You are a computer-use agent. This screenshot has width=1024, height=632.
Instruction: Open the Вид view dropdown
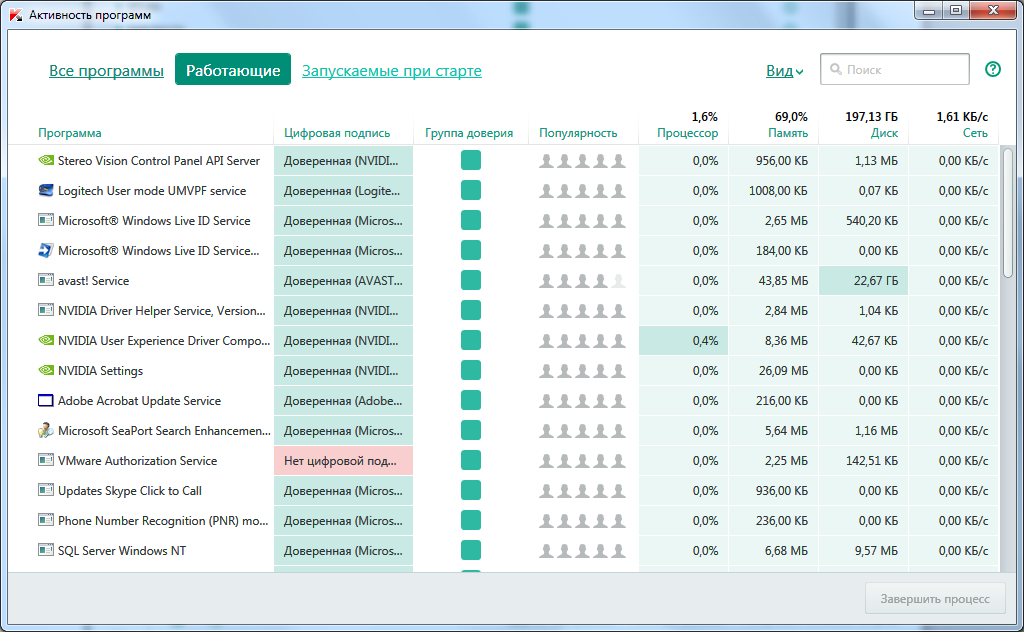coord(784,71)
